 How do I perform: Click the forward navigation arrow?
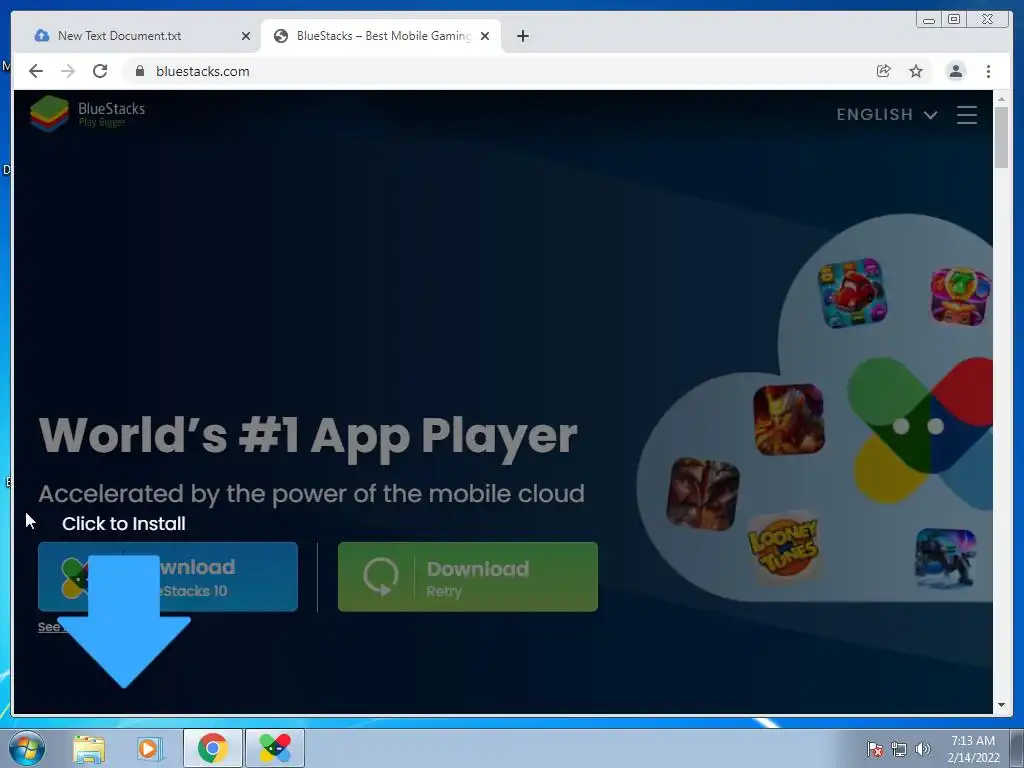coord(68,71)
